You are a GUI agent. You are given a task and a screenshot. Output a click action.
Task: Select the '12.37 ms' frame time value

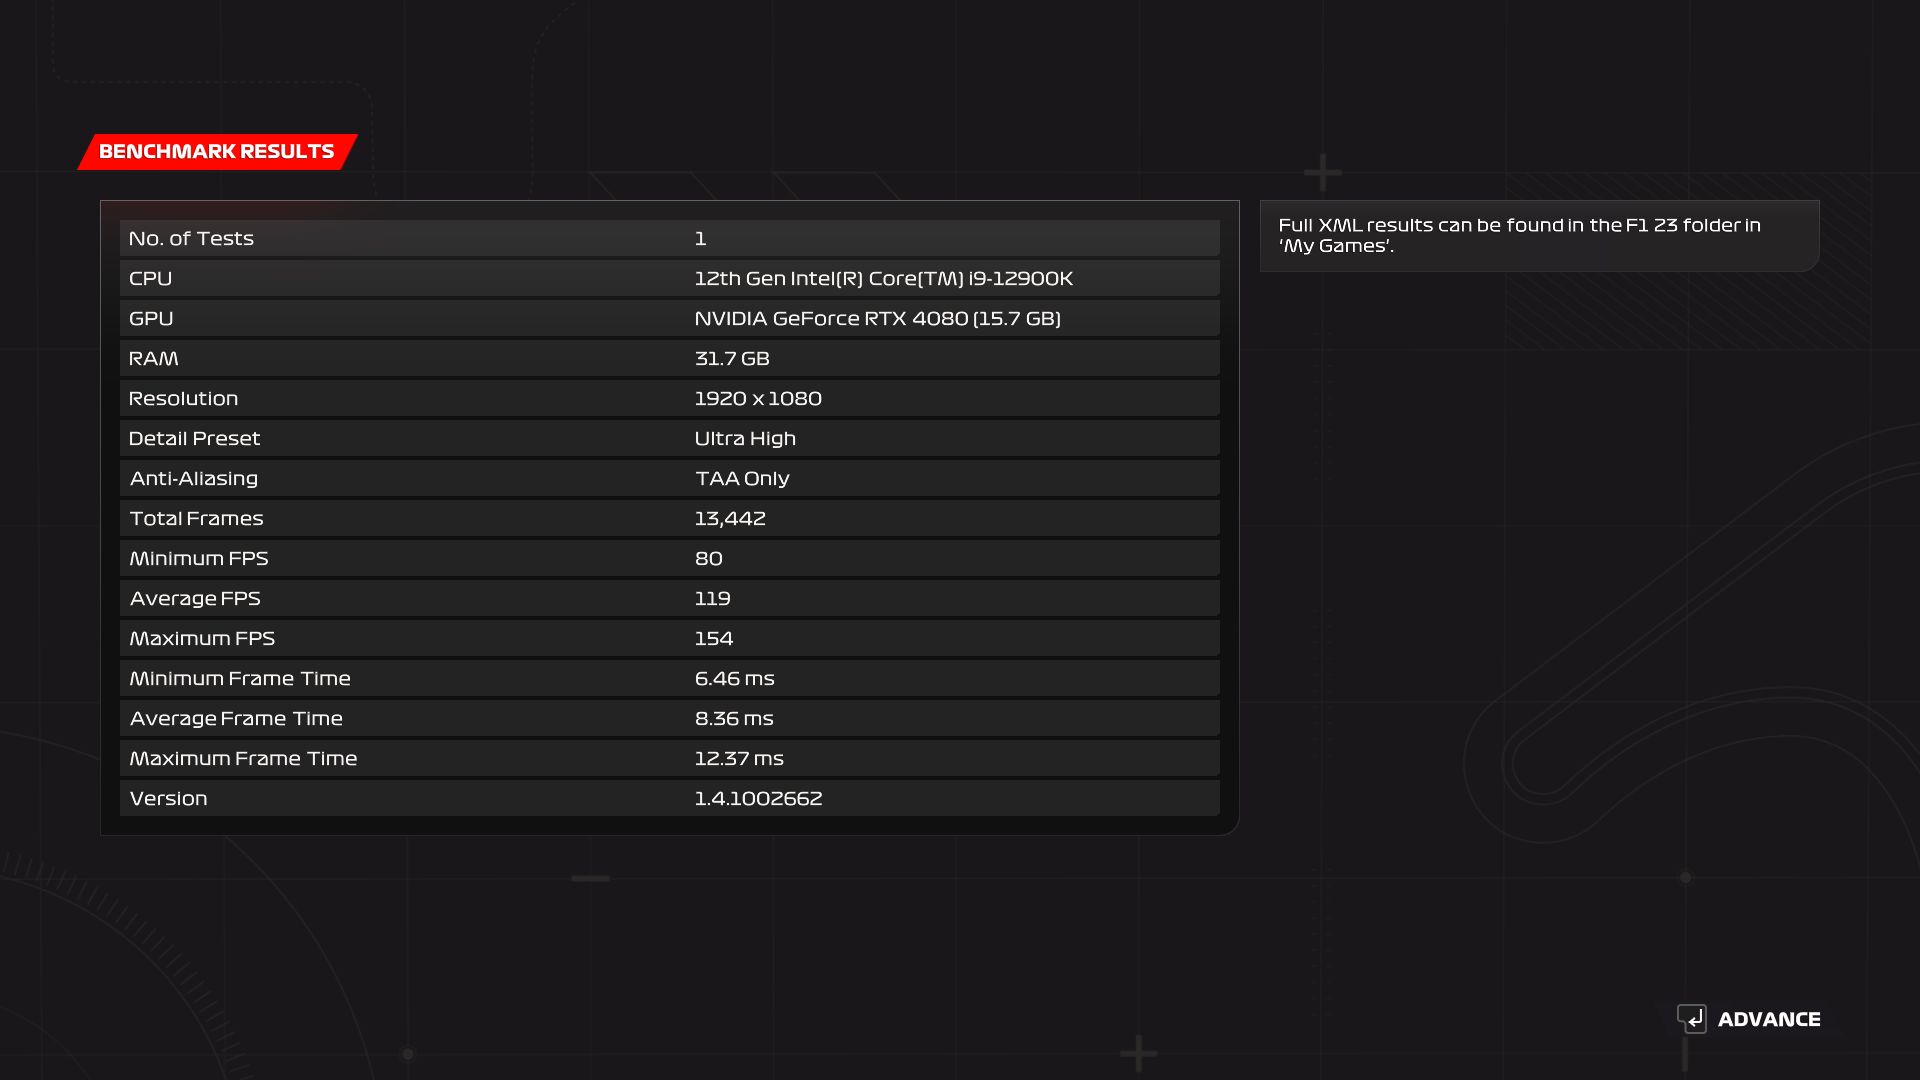point(739,758)
